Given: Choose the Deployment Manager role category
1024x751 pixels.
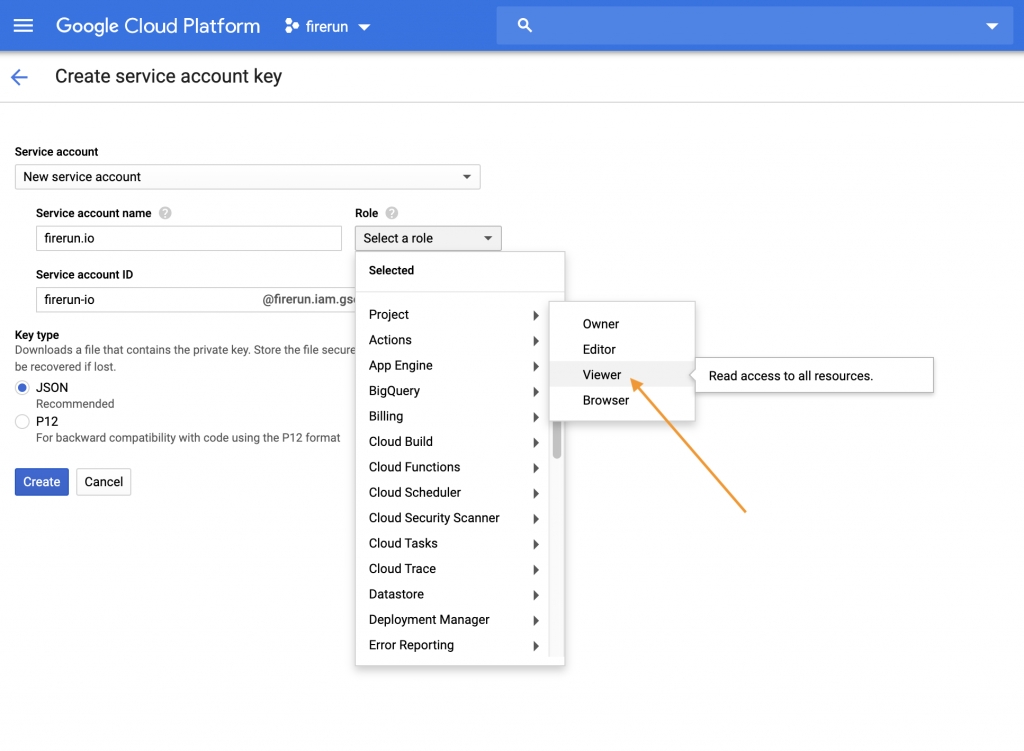Looking at the screenshot, I should click(x=453, y=620).
